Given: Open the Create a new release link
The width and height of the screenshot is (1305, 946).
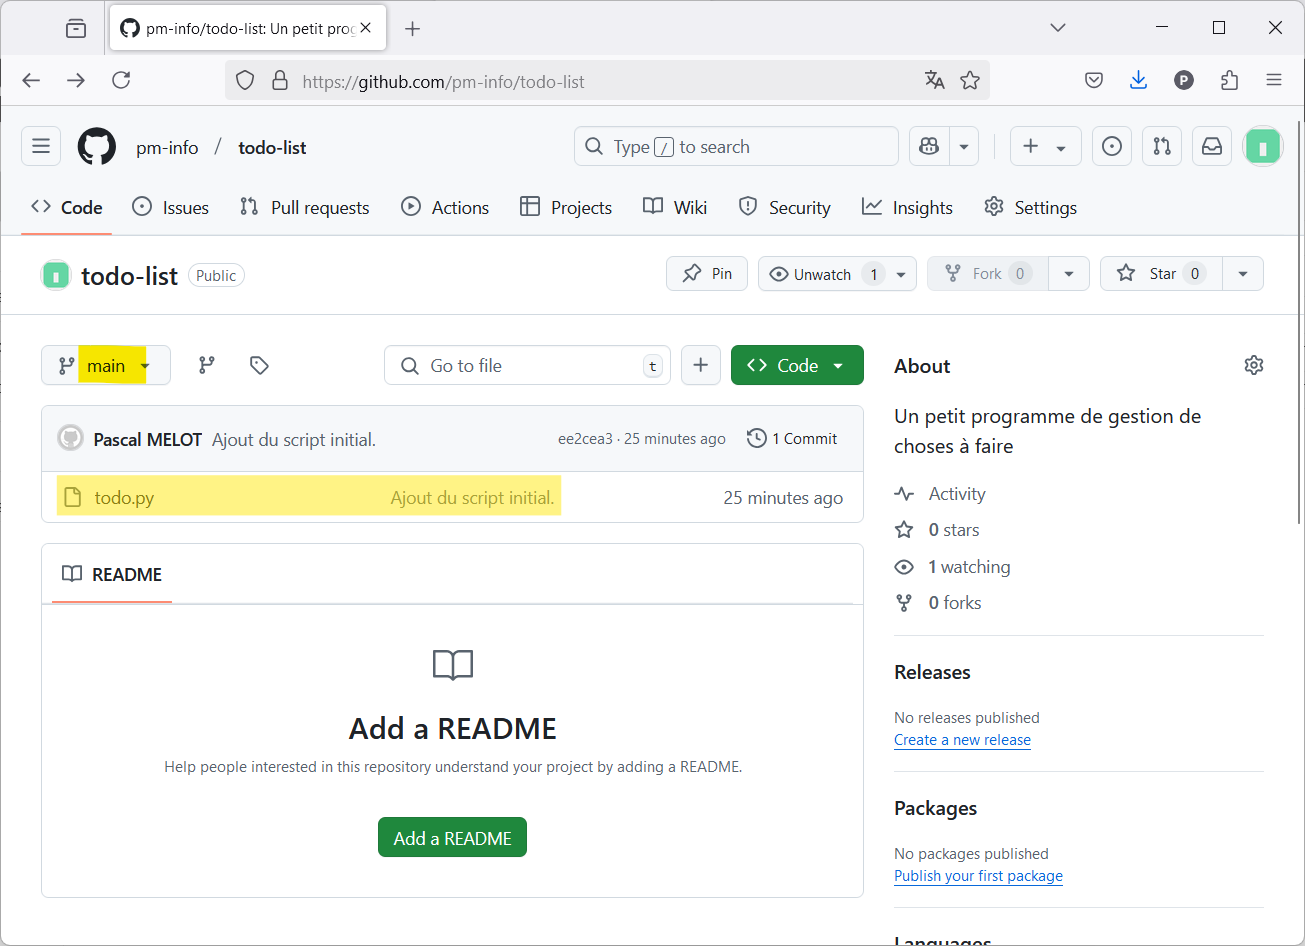Looking at the screenshot, I should tap(962, 740).
